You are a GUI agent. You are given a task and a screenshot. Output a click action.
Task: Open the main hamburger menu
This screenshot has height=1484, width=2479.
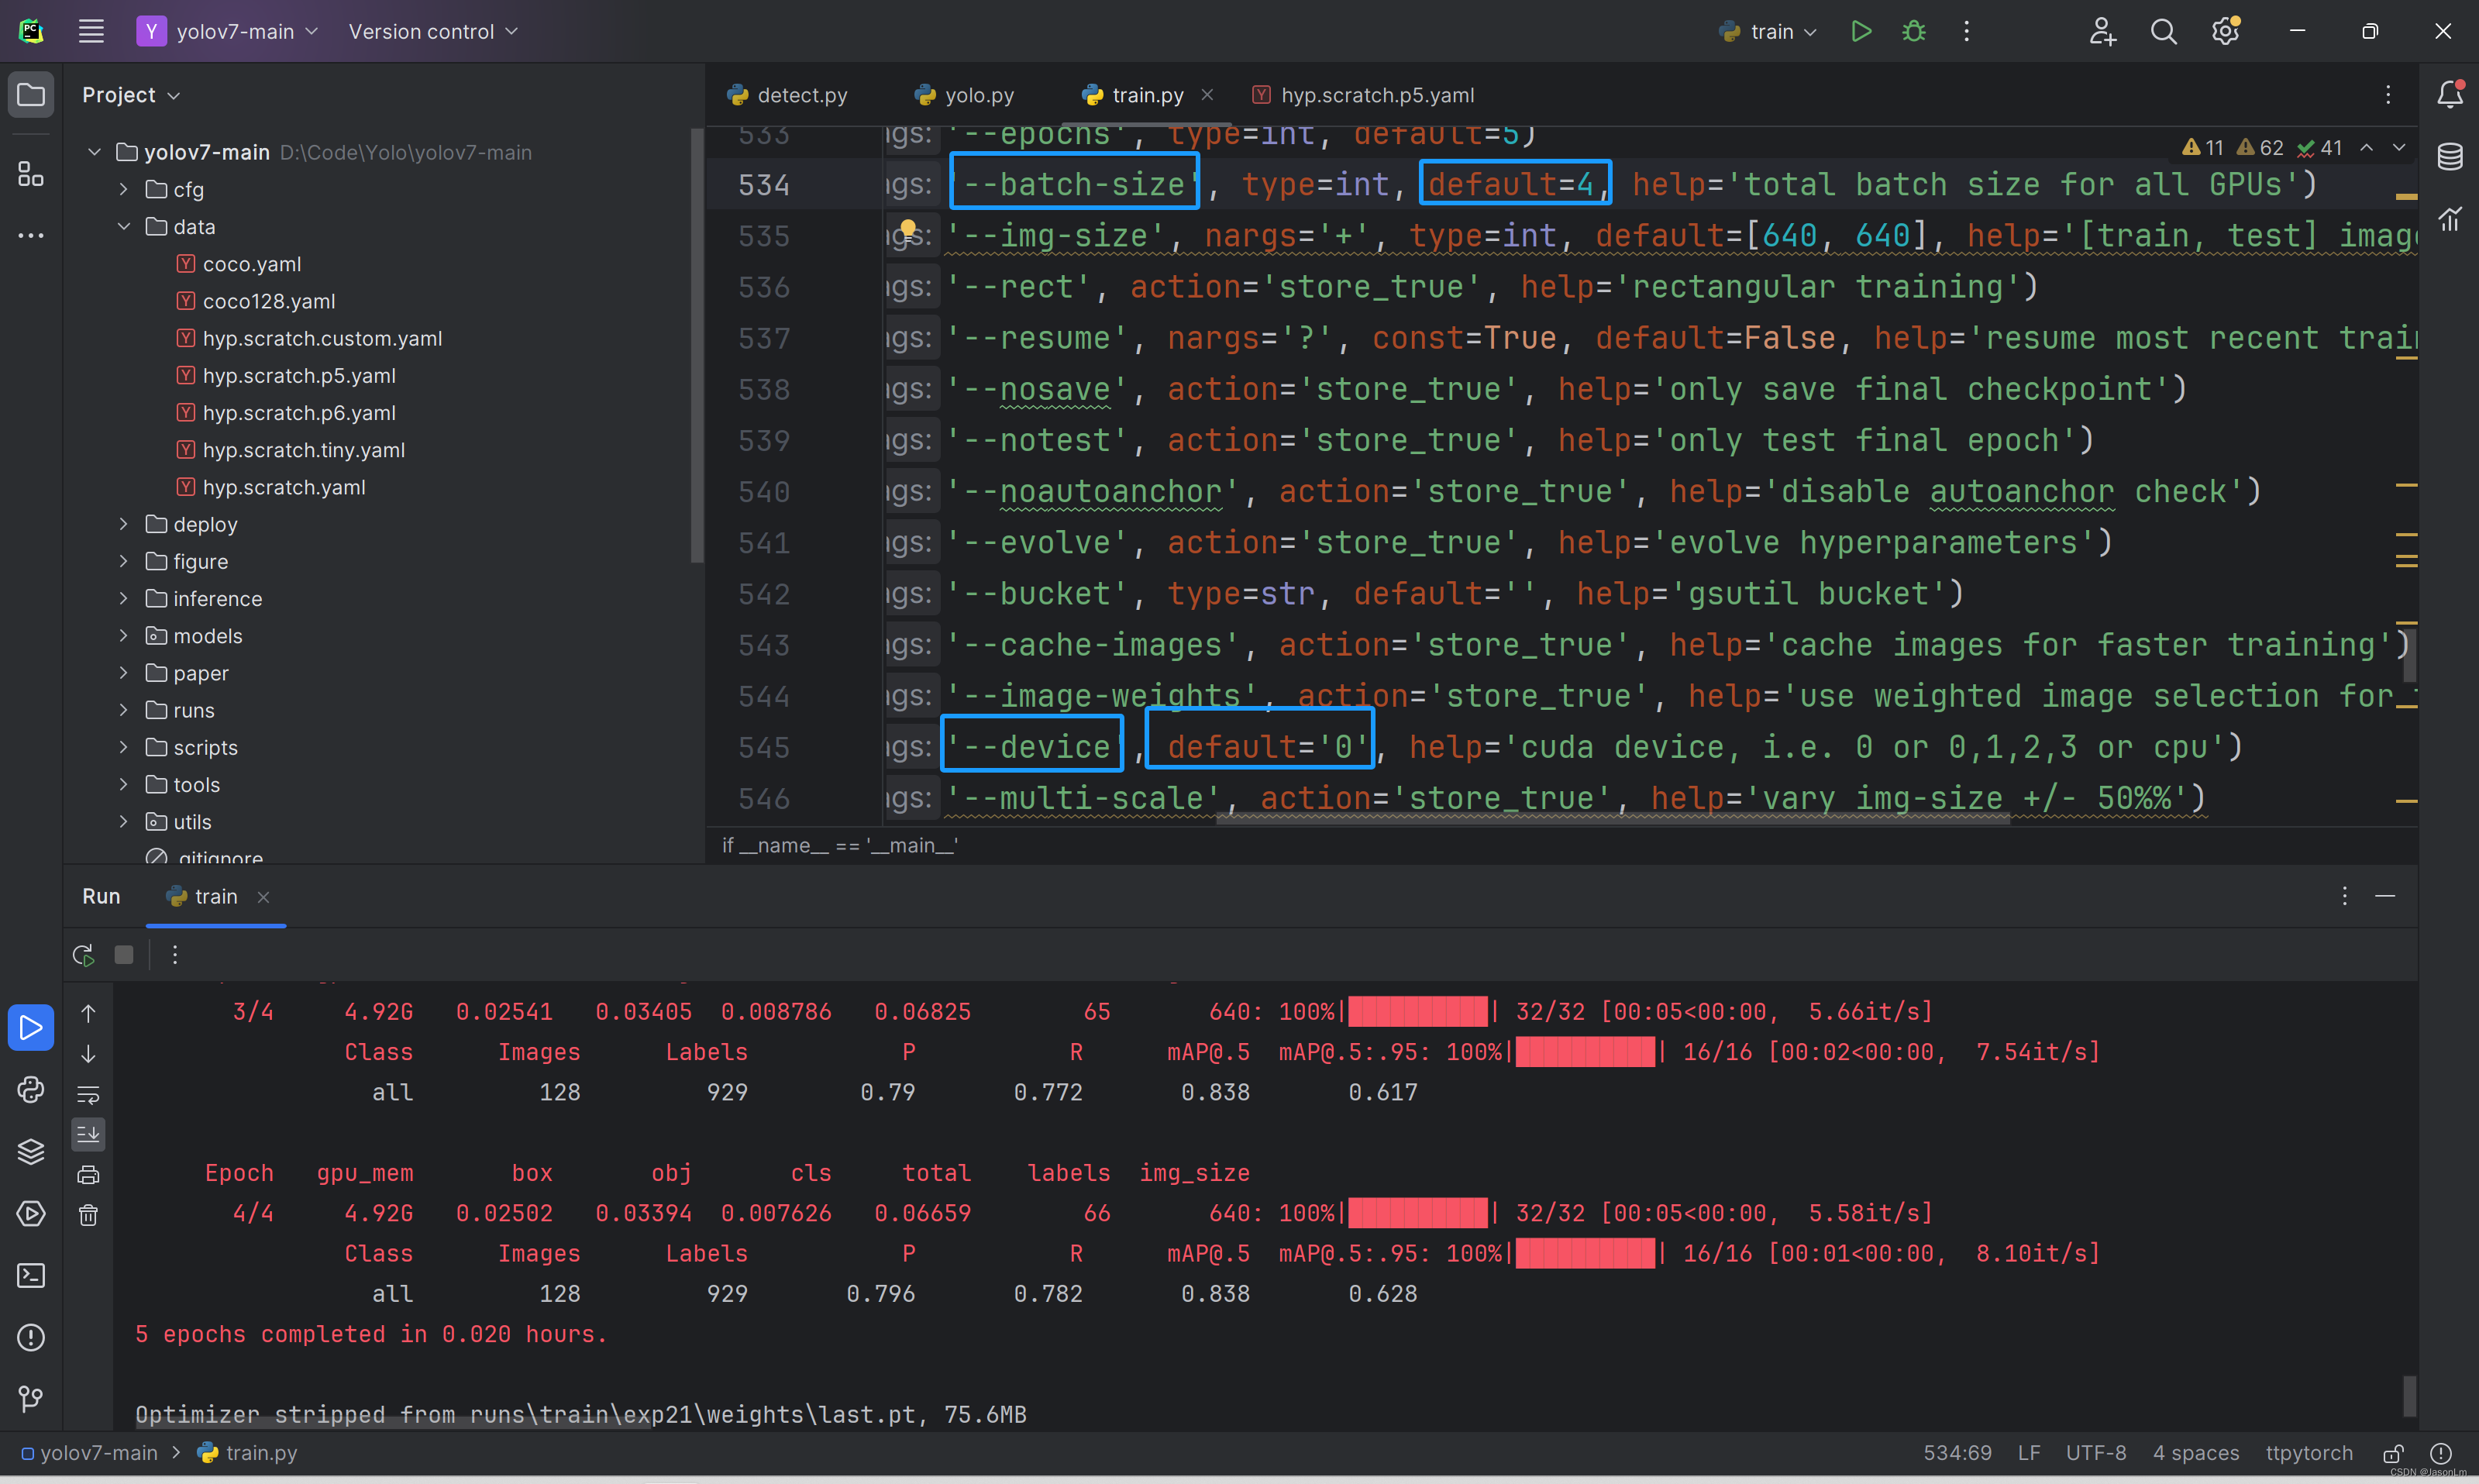coord(91,31)
